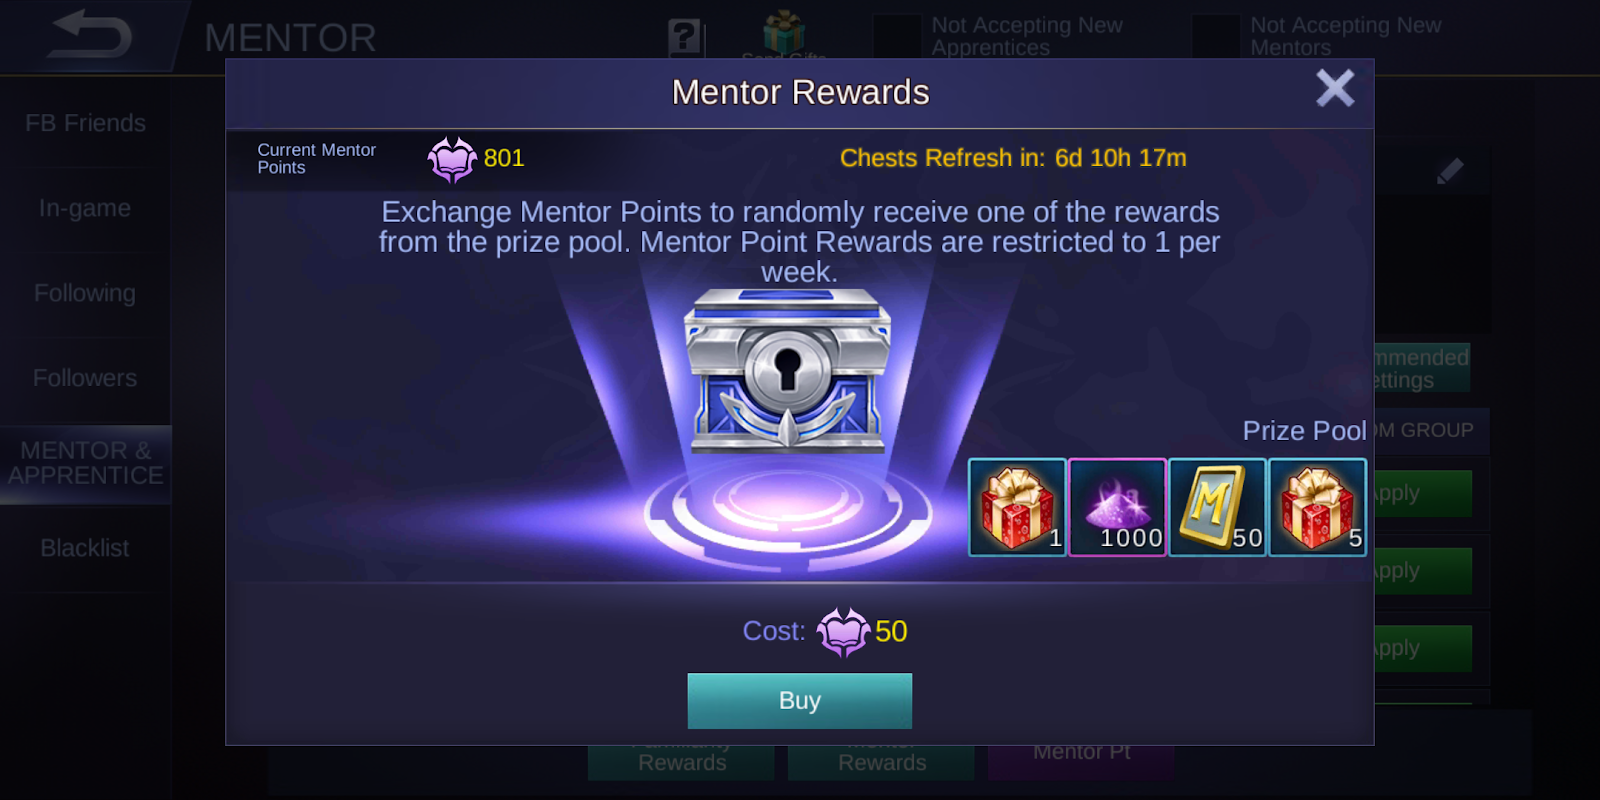Open the In-game friends tab
The height and width of the screenshot is (800, 1600).
tap(86, 208)
